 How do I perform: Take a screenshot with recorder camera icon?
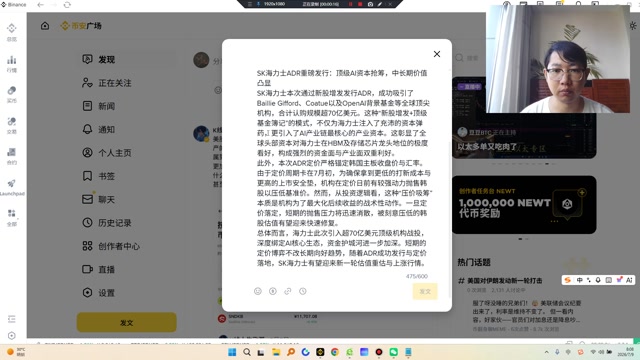(x=370, y=4)
